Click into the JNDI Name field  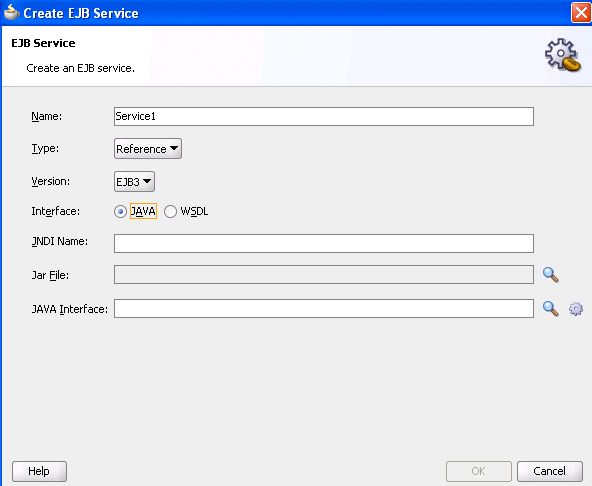coord(324,243)
